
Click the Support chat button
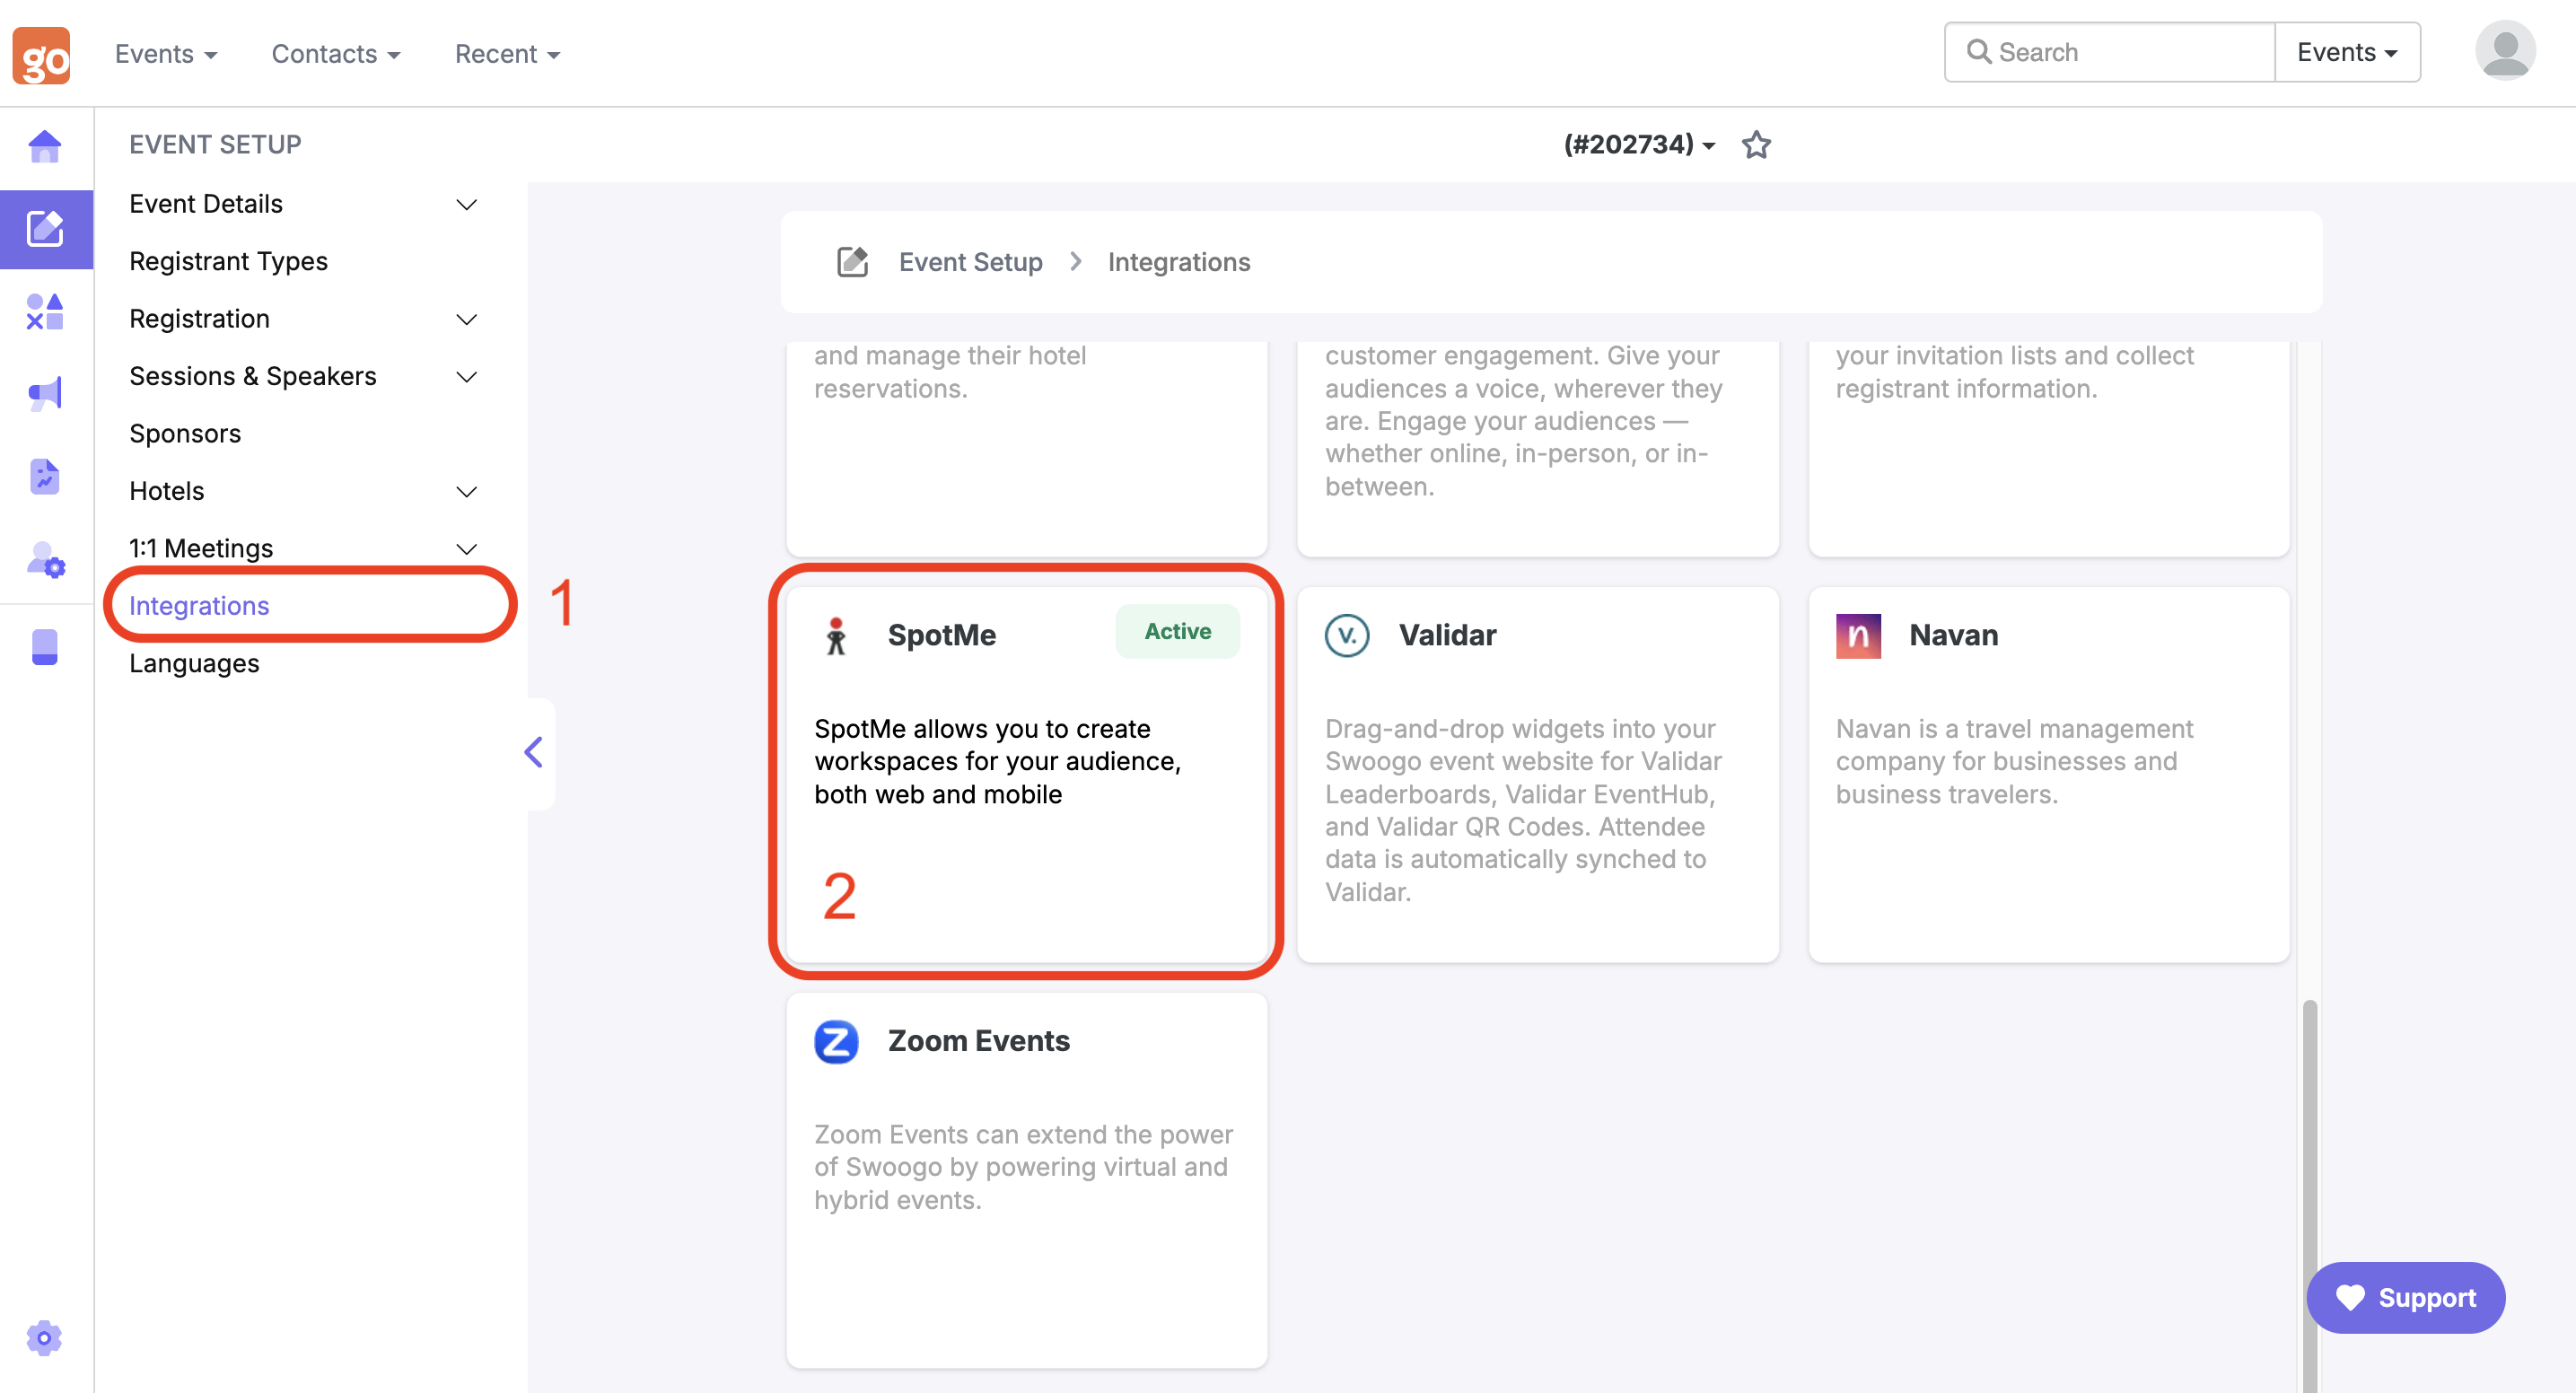coord(2405,1298)
